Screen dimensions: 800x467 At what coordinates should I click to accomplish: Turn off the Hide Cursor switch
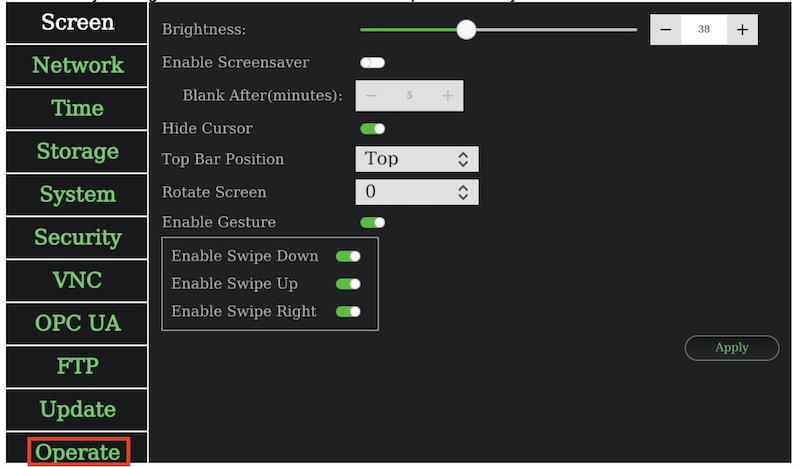tap(372, 129)
